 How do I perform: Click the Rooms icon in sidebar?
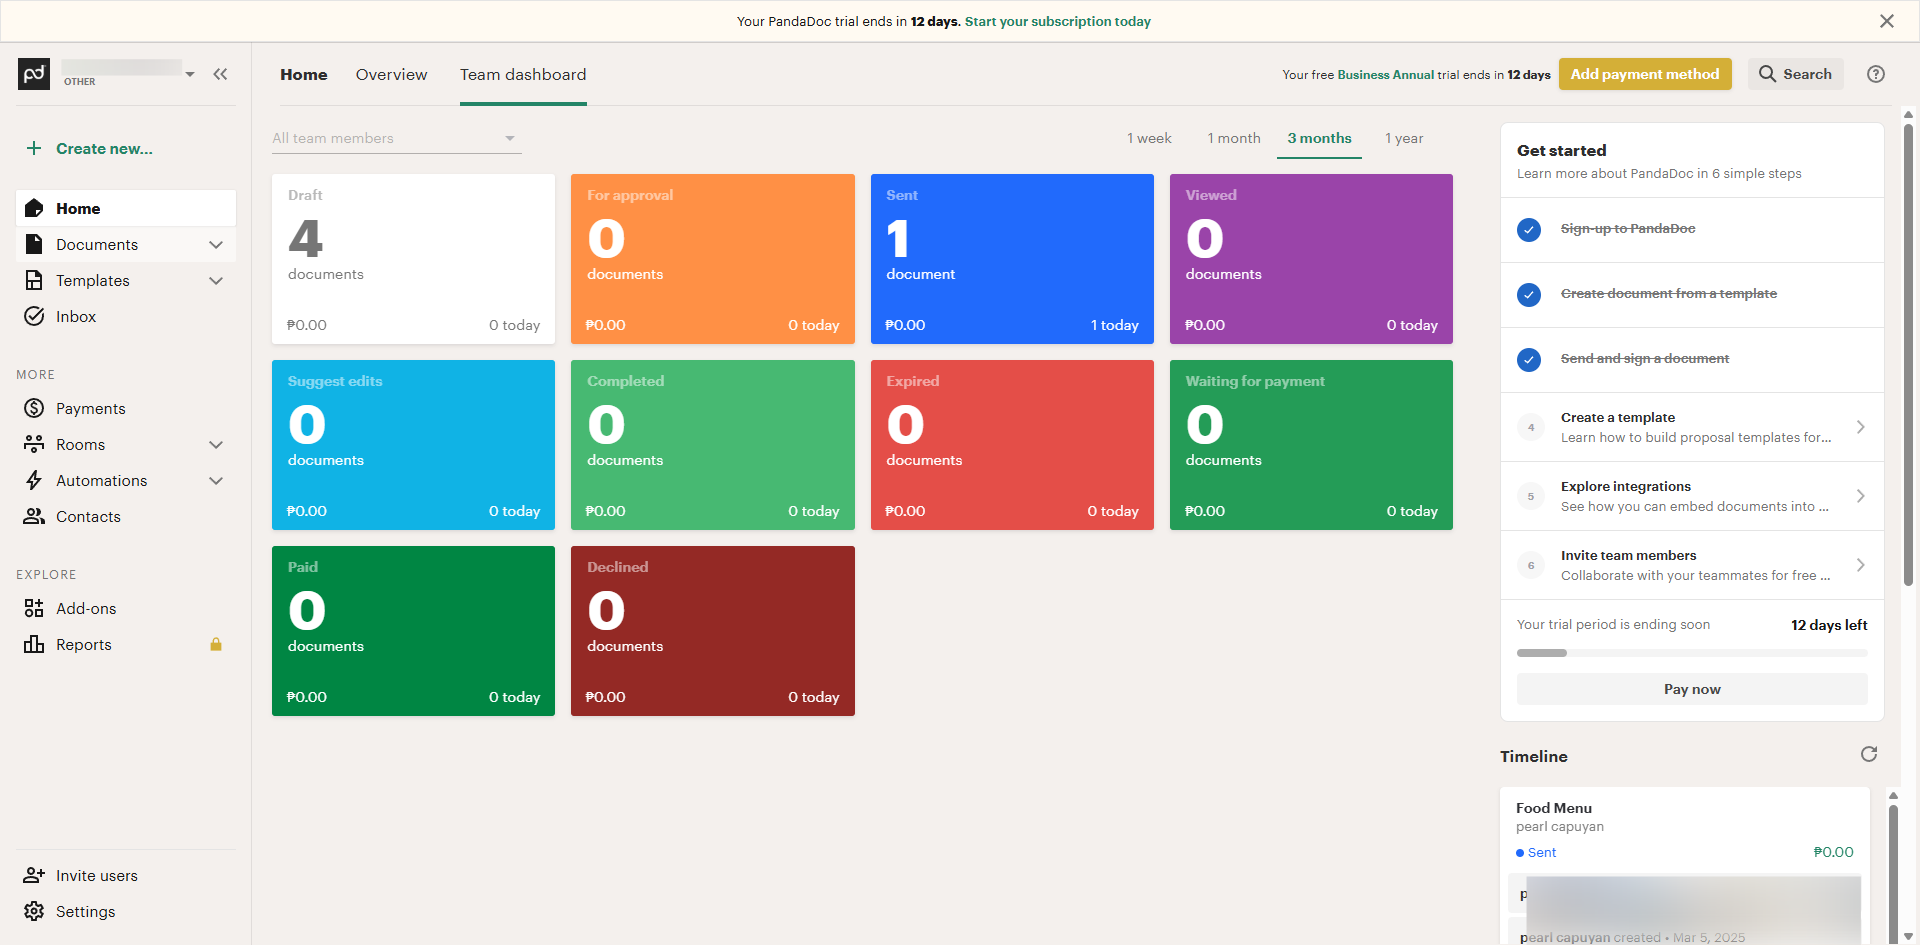tap(34, 444)
